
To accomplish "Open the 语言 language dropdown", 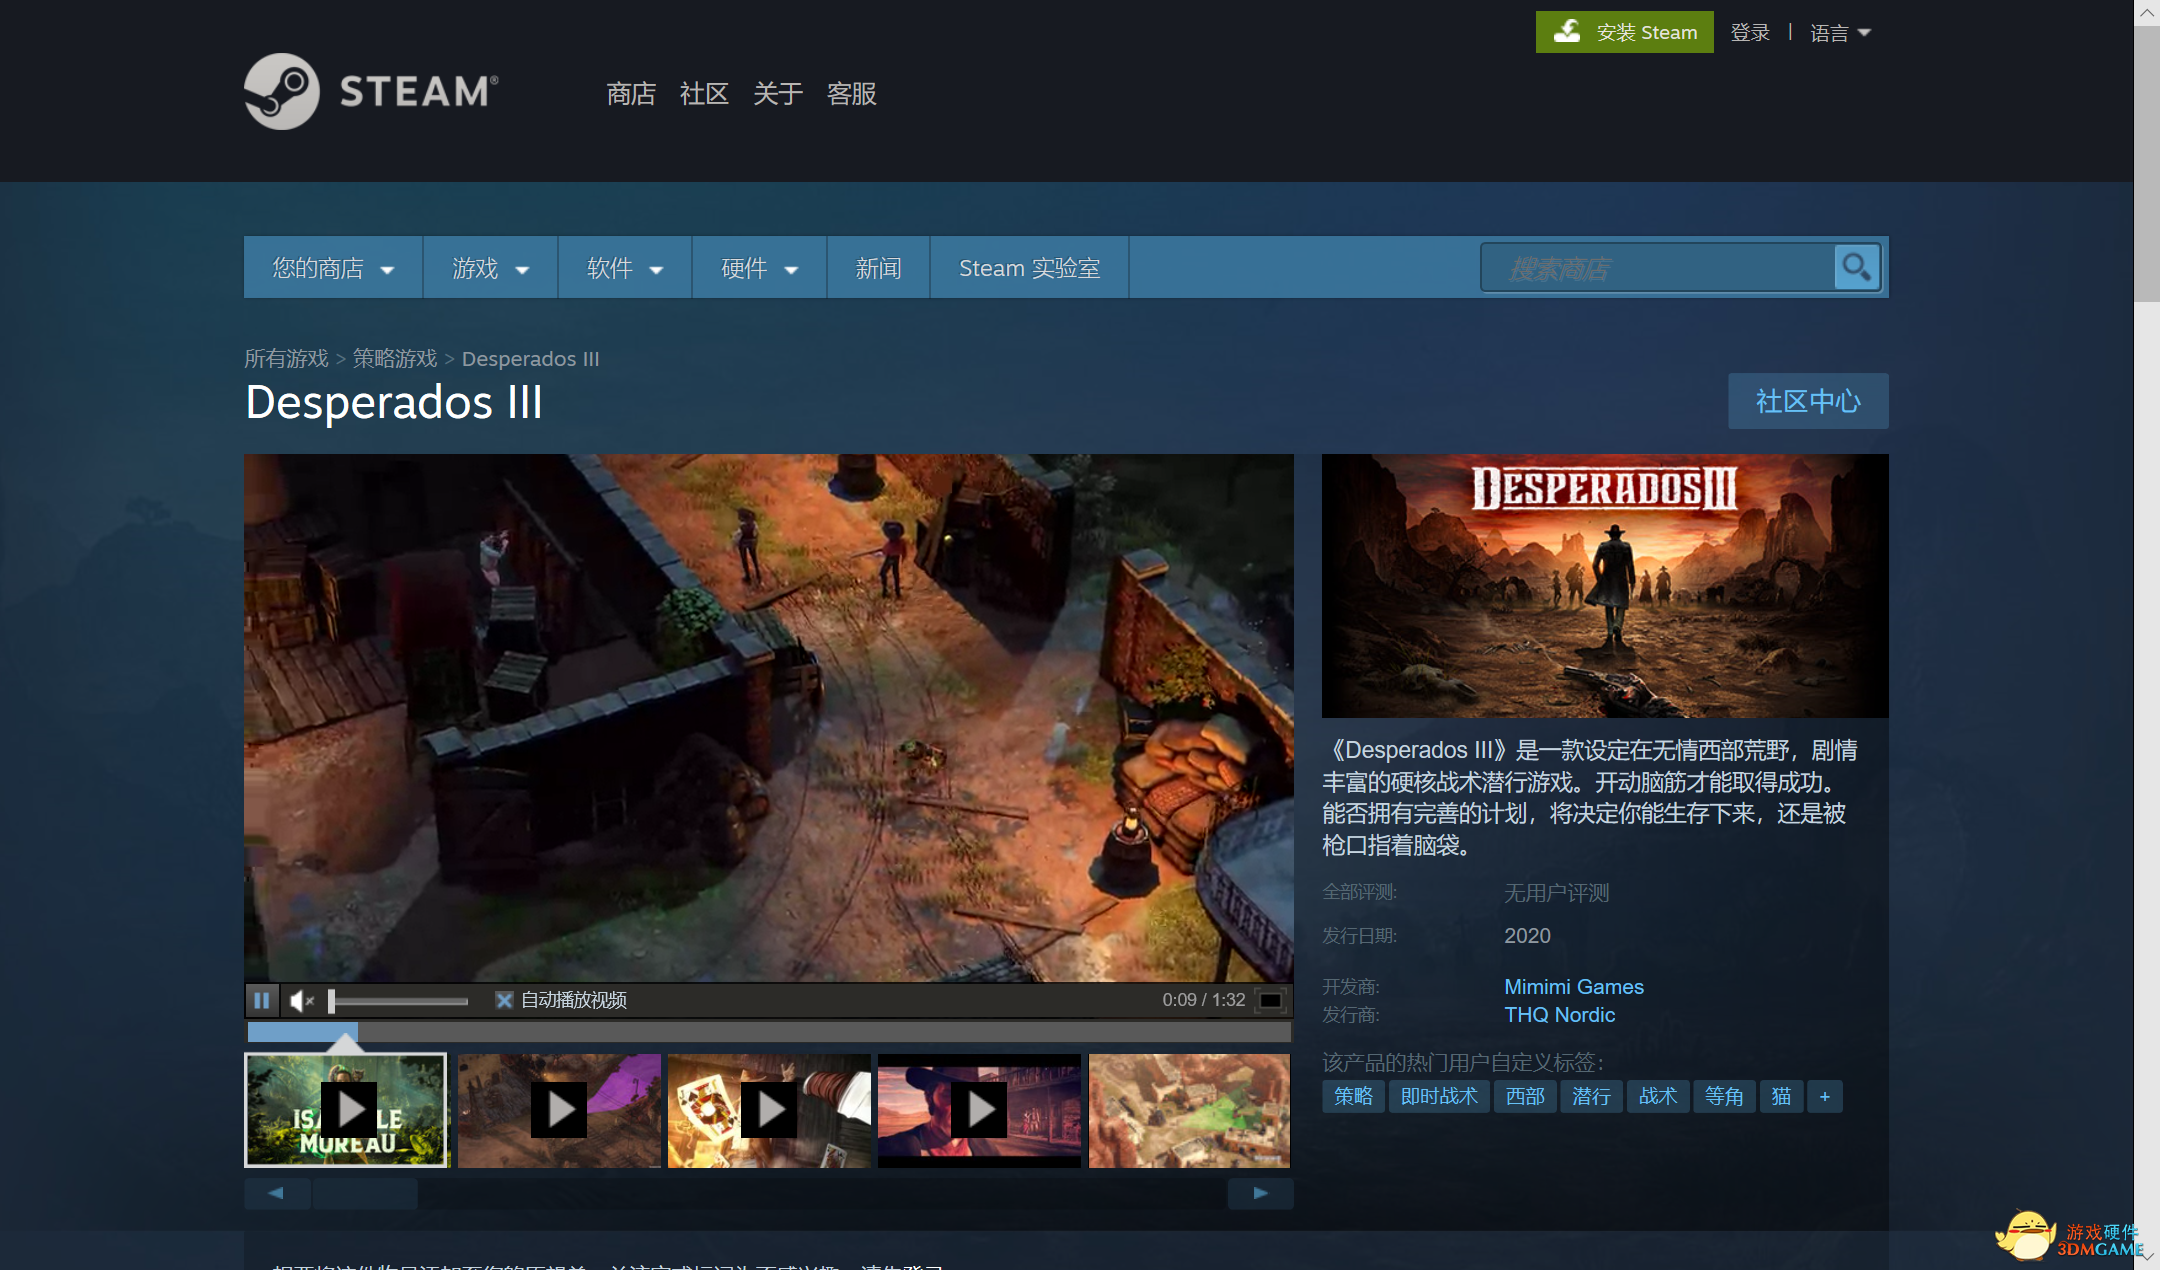I will tap(1840, 33).
